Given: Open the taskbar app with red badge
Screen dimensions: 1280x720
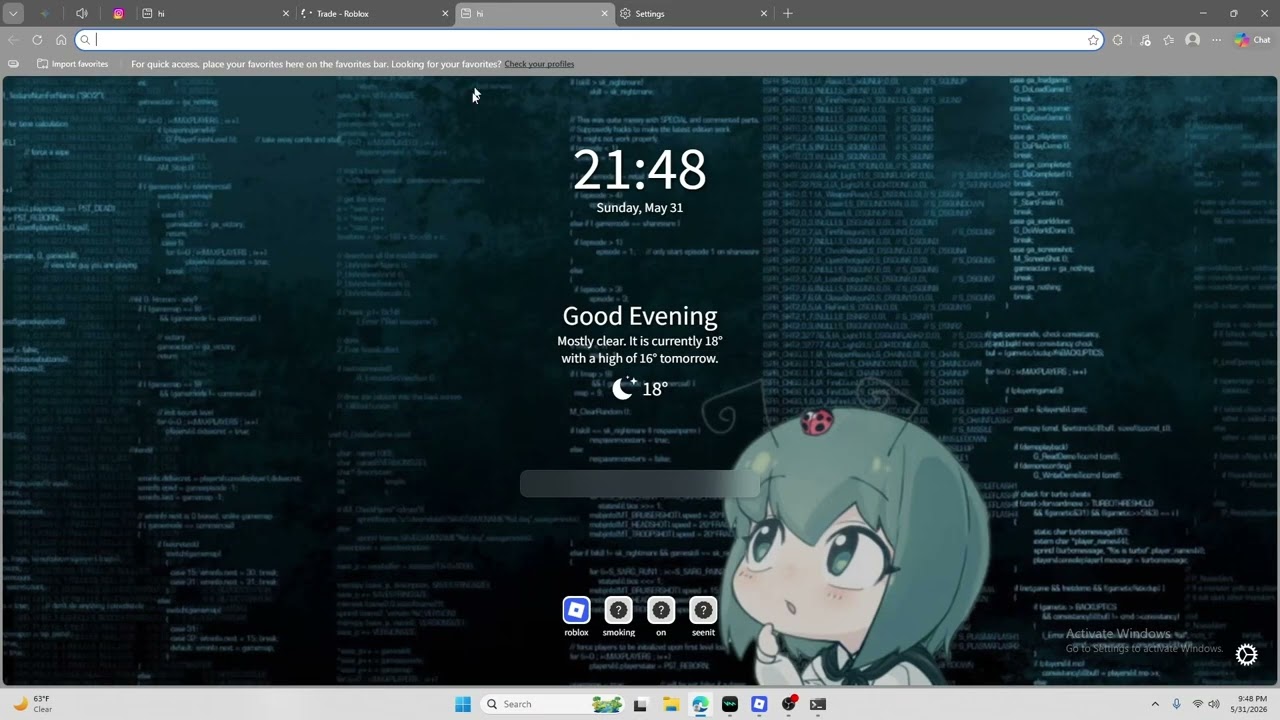Looking at the screenshot, I should [x=789, y=704].
